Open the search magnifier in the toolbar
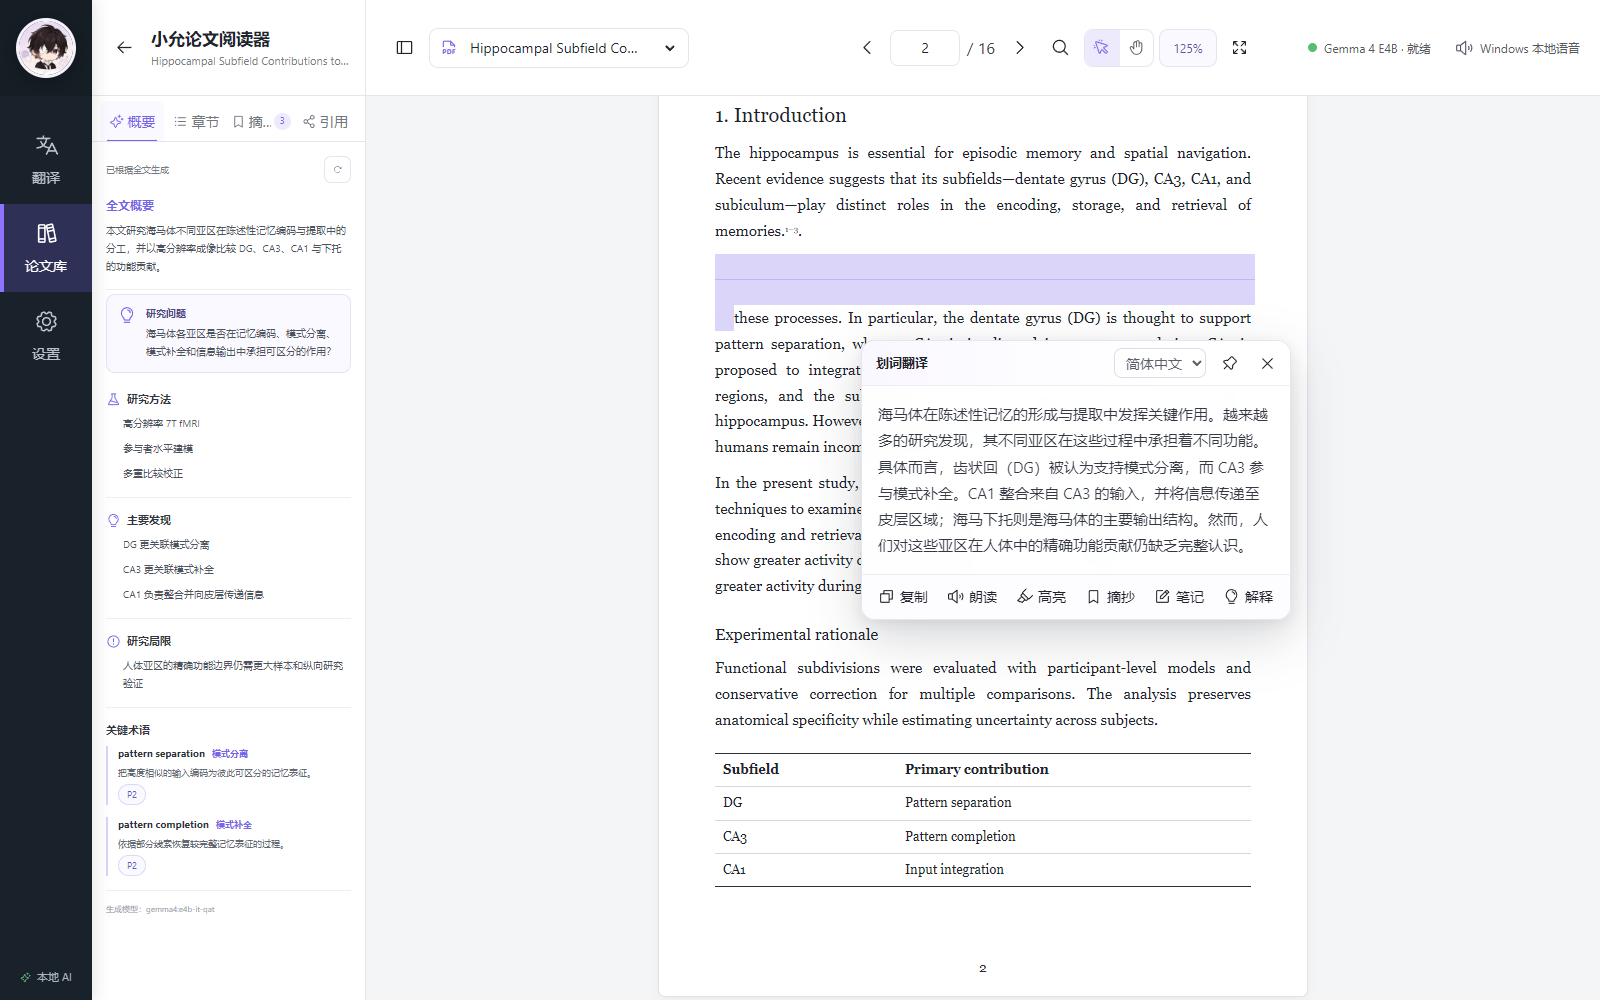The image size is (1600, 1000). click(x=1060, y=48)
